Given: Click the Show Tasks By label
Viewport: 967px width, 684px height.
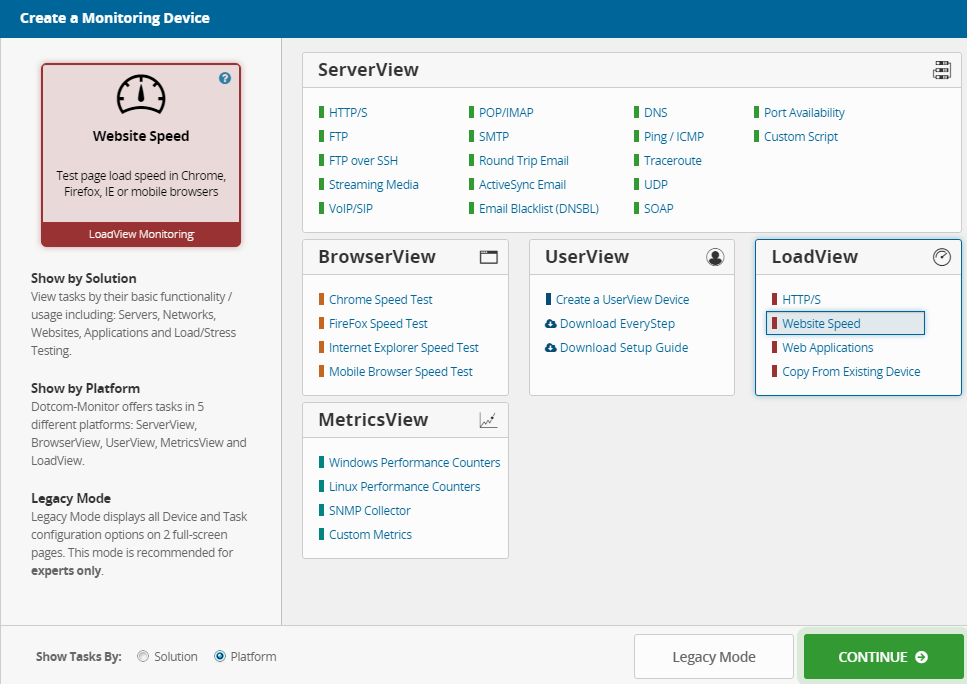Looking at the screenshot, I should (78, 657).
